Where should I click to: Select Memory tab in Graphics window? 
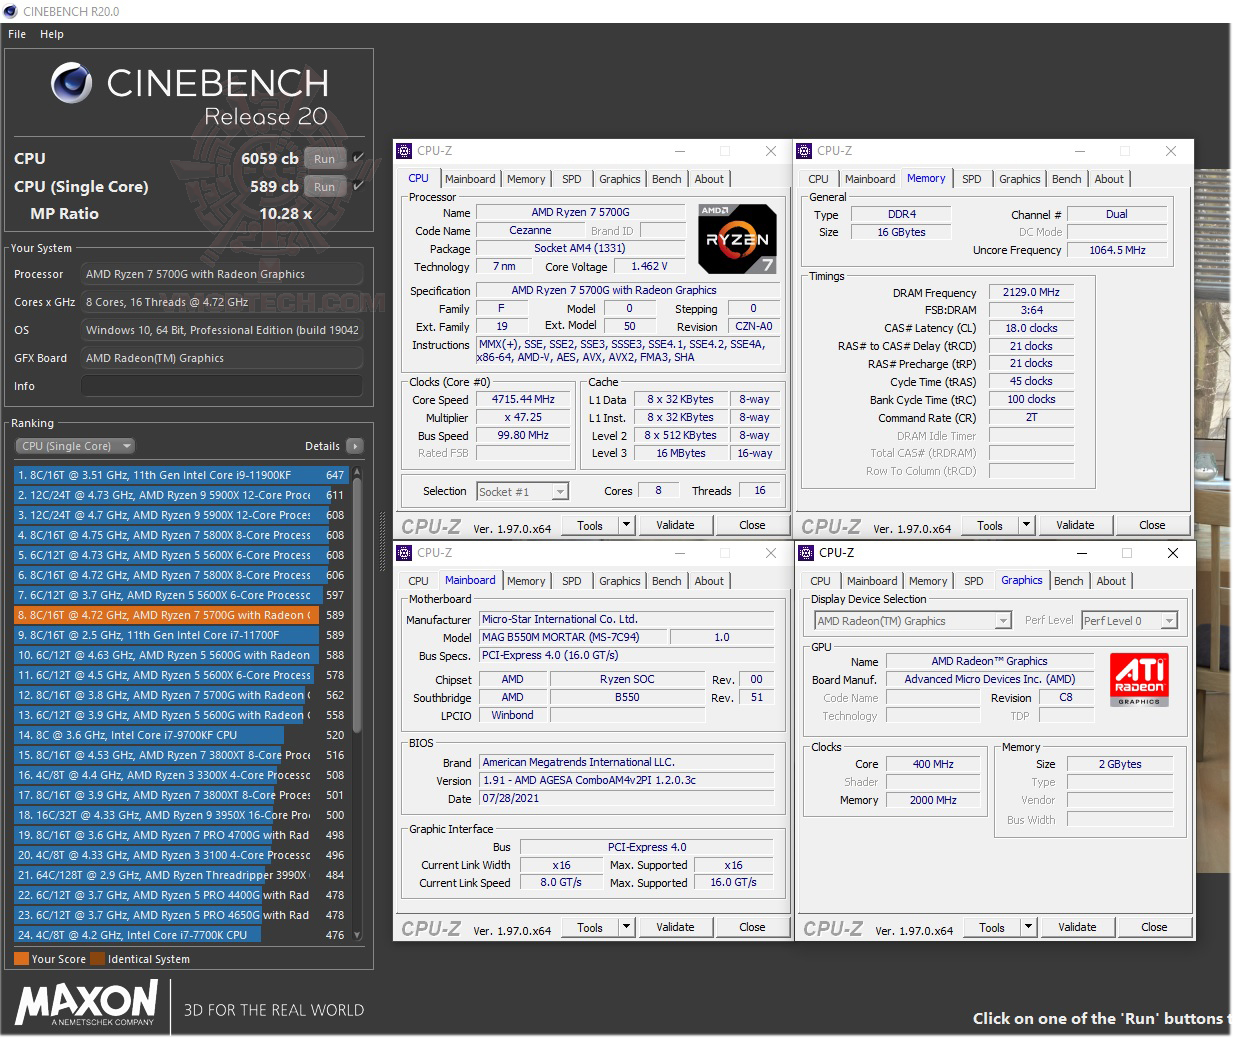point(928,581)
